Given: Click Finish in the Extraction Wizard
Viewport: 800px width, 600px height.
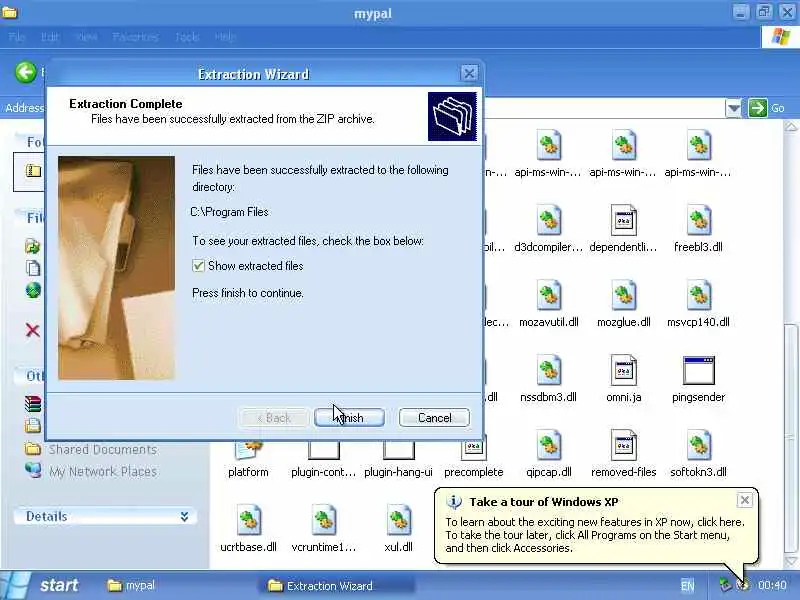Looking at the screenshot, I should [349, 418].
